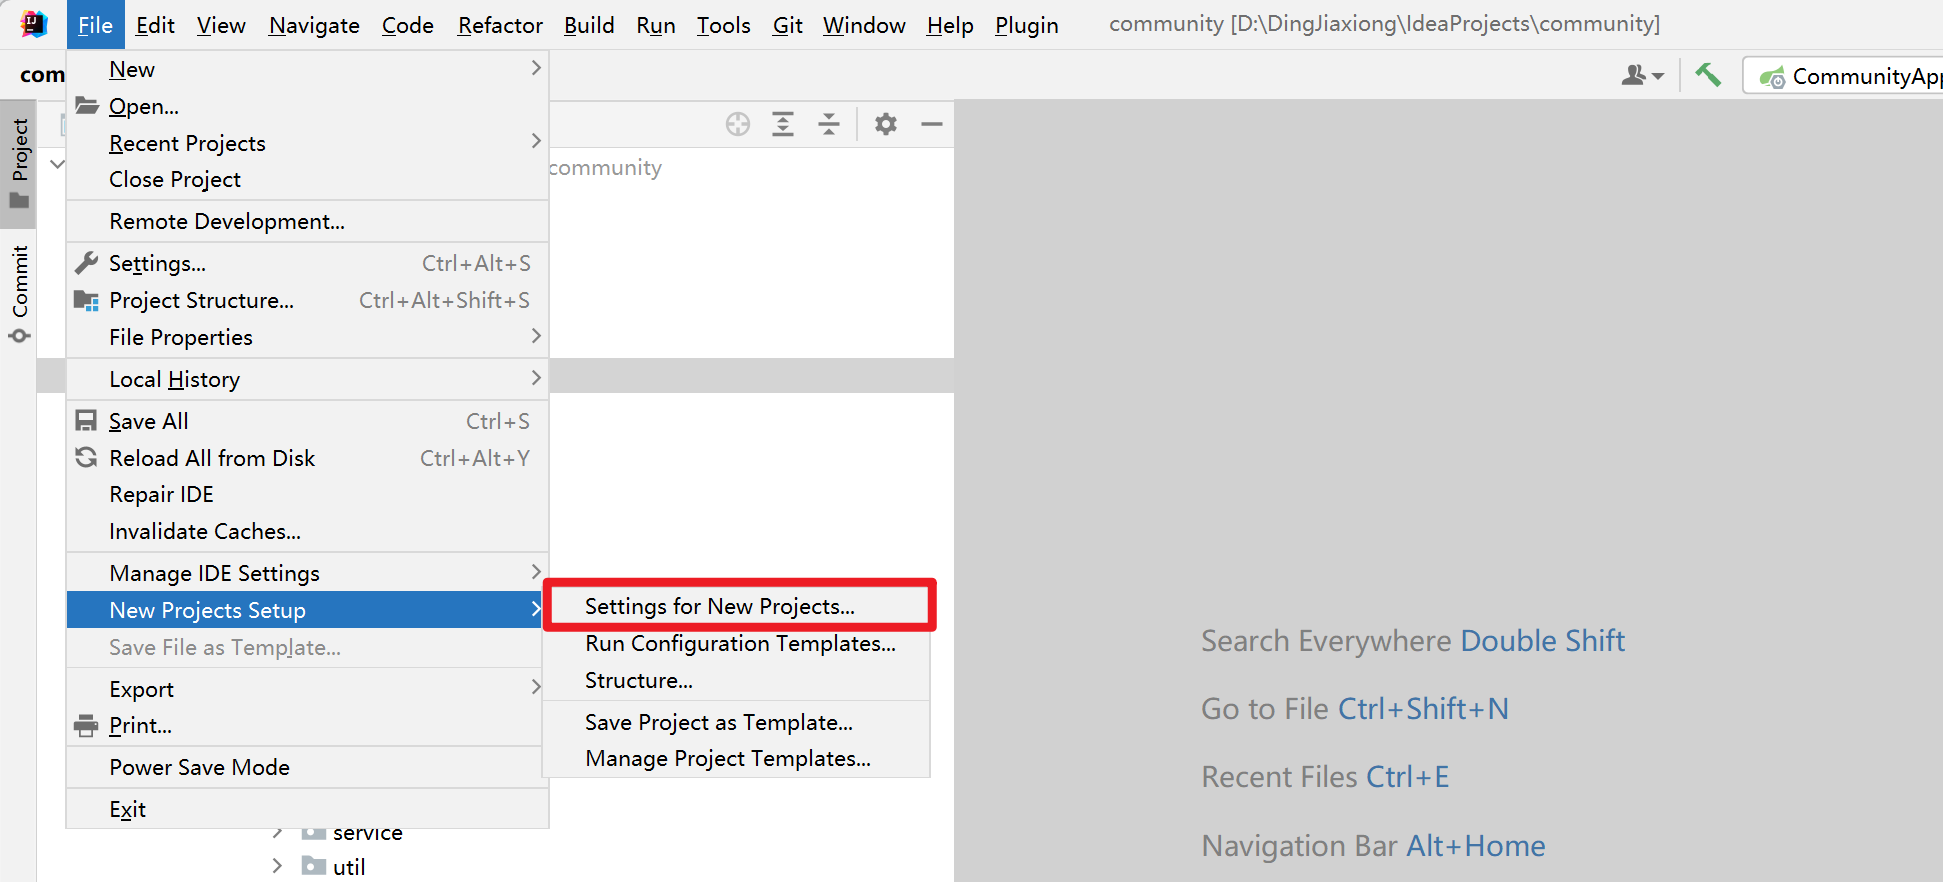Click the Expand All icon in Project panel
Image resolution: width=1943 pixels, height=882 pixels.
point(783,124)
